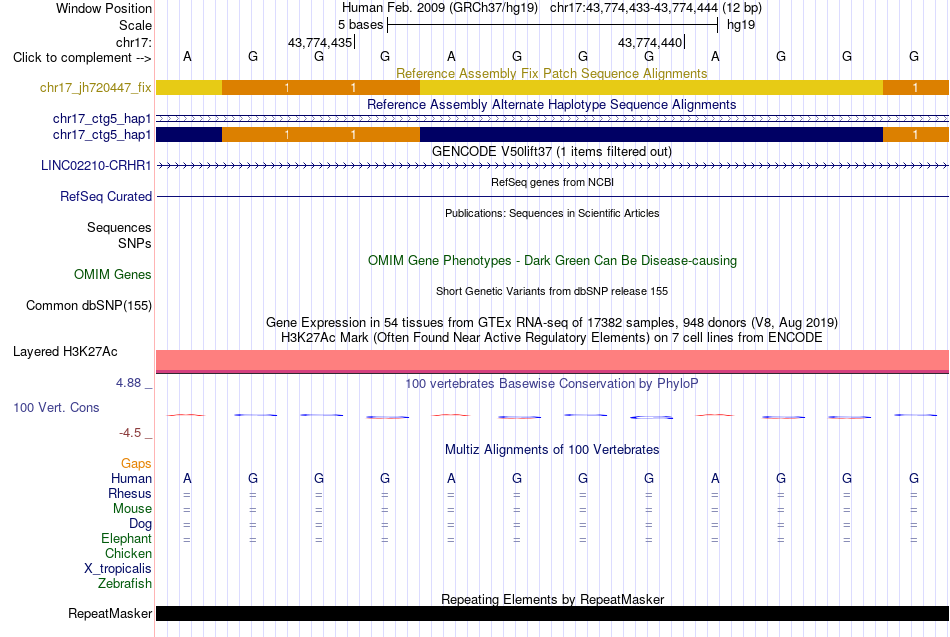Open the 'RefSeq genes from NCBI' title
Screen dimensions: 950x637
(552, 182)
